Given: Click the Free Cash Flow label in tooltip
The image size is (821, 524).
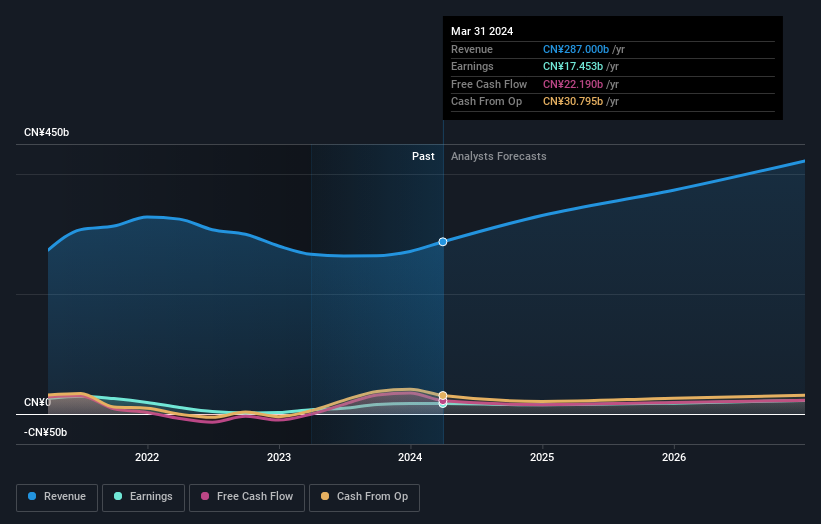Looking at the screenshot, I should pos(489,84).
